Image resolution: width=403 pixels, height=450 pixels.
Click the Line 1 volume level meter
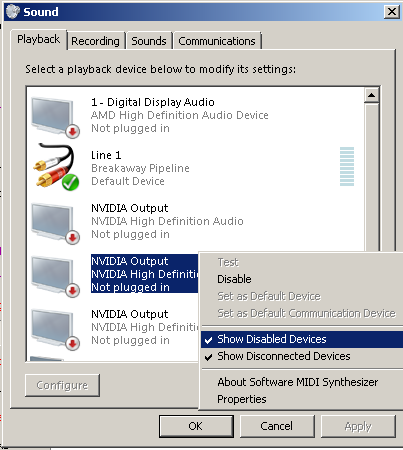347,166
